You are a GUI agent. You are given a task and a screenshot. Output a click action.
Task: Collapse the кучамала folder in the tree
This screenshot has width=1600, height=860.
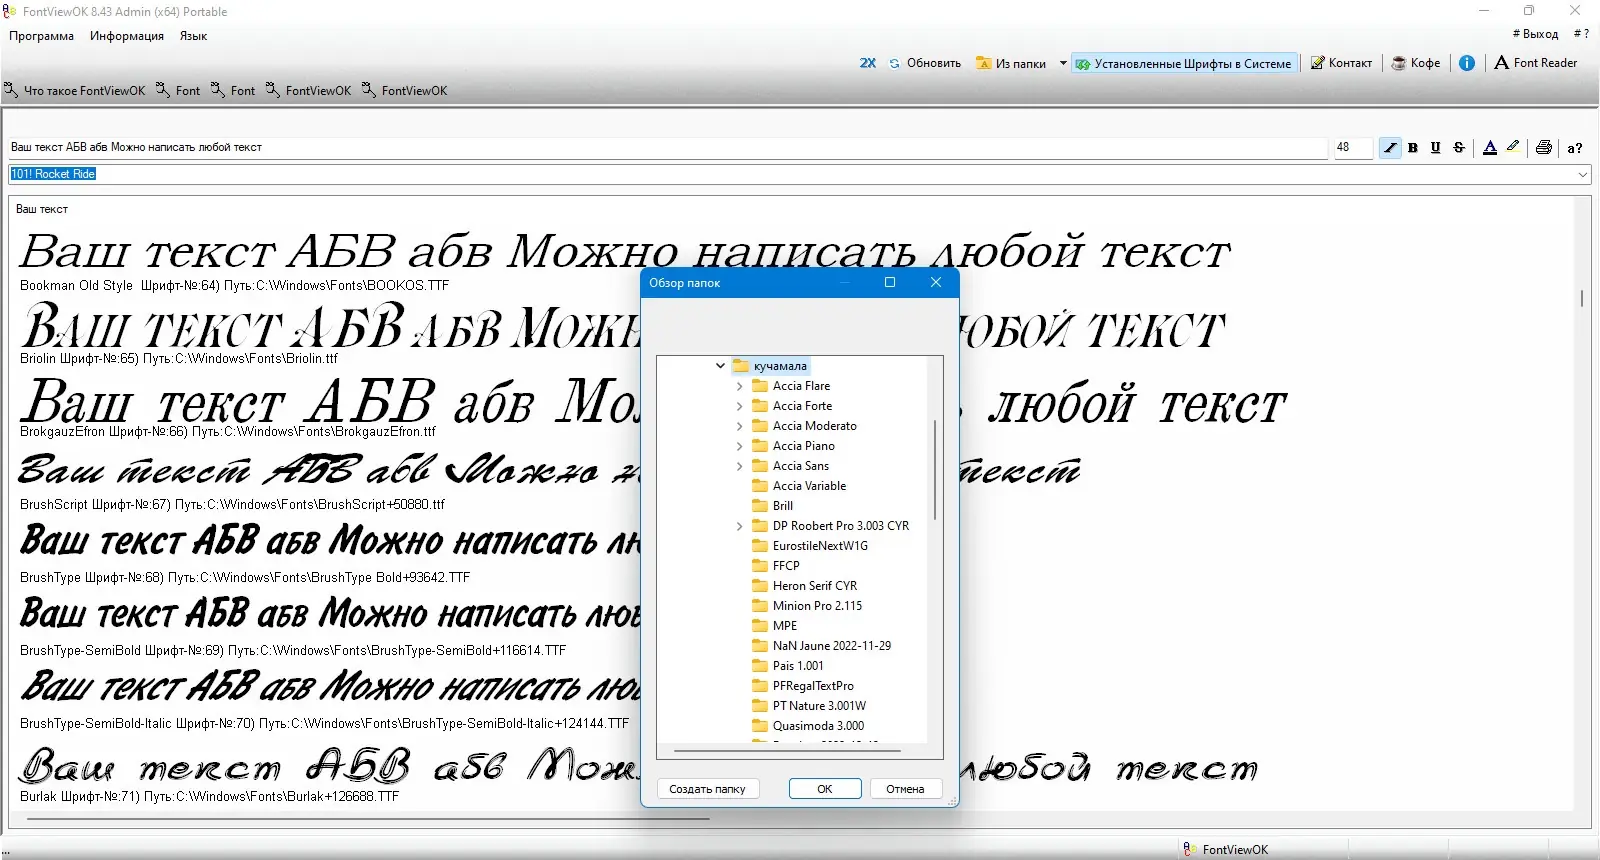[720, 366]
